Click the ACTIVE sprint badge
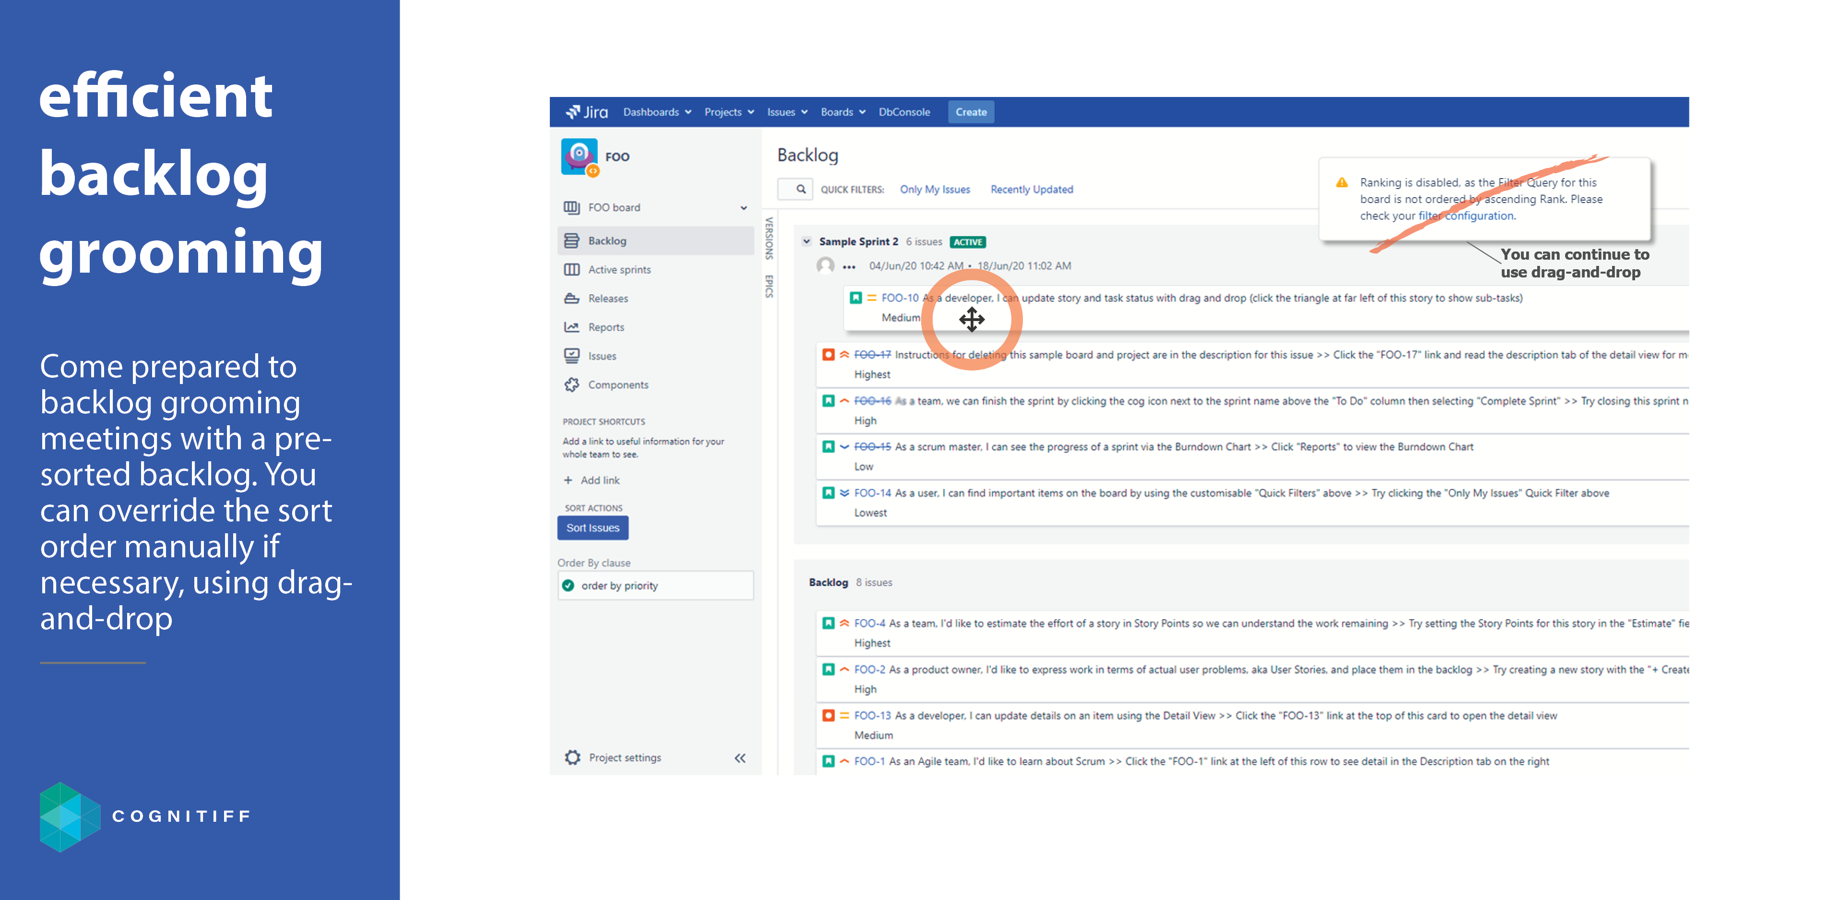 point(968,242)
